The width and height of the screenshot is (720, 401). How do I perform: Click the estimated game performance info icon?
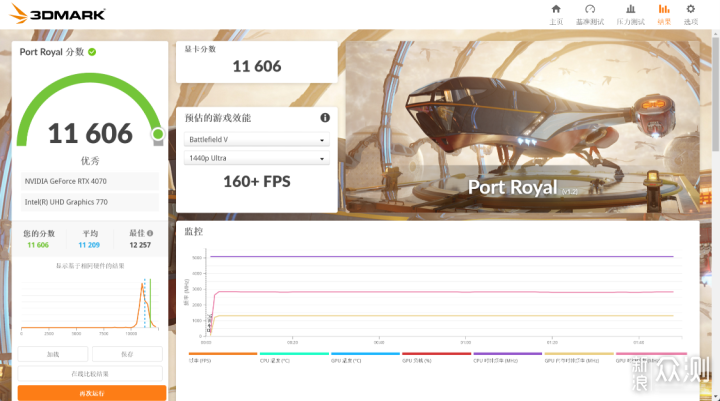tap(325, 117)
